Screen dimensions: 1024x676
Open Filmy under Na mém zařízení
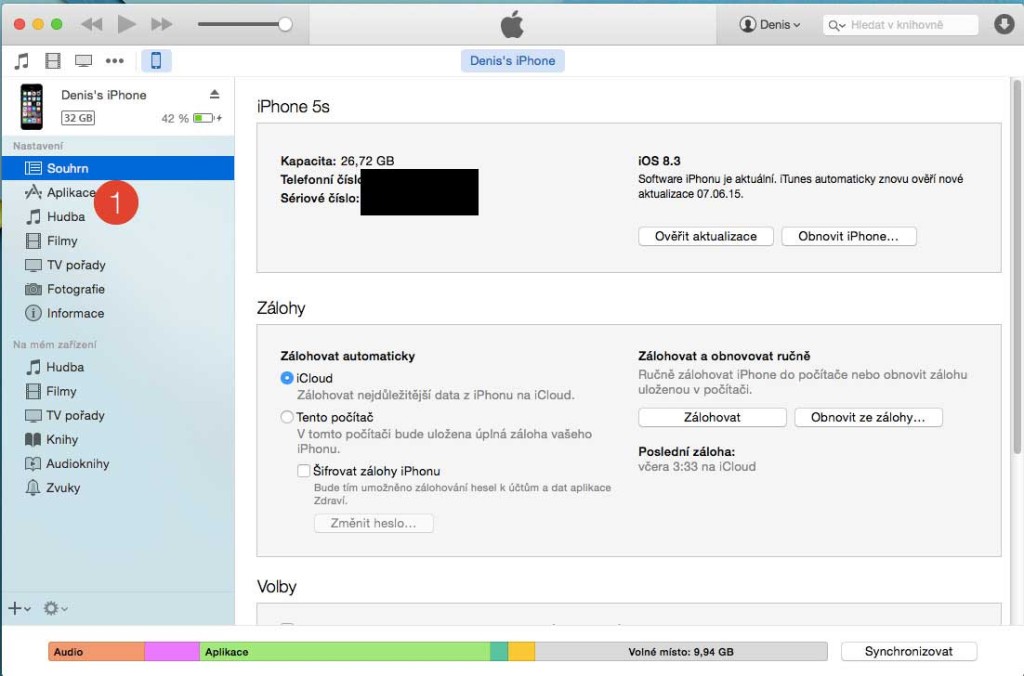pos(118,391)
